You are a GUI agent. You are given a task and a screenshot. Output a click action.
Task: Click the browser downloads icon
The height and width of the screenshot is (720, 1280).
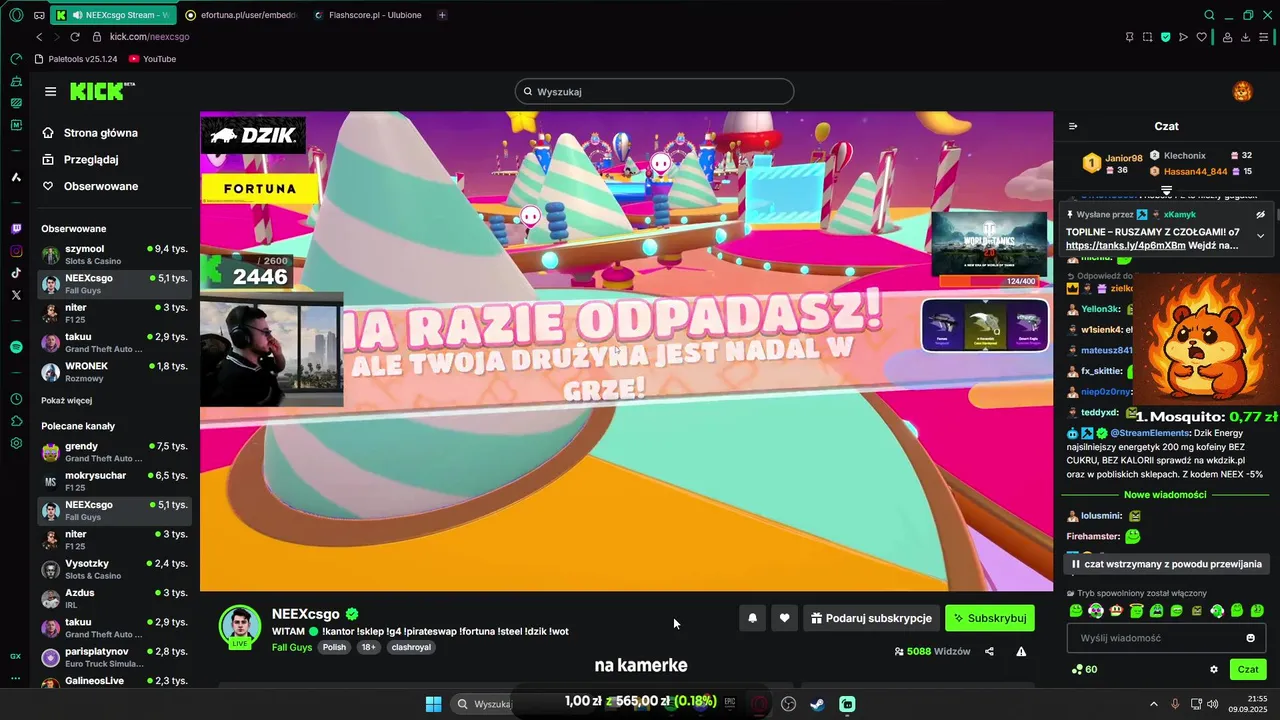pyautogui.click(x=1245, y=37)
